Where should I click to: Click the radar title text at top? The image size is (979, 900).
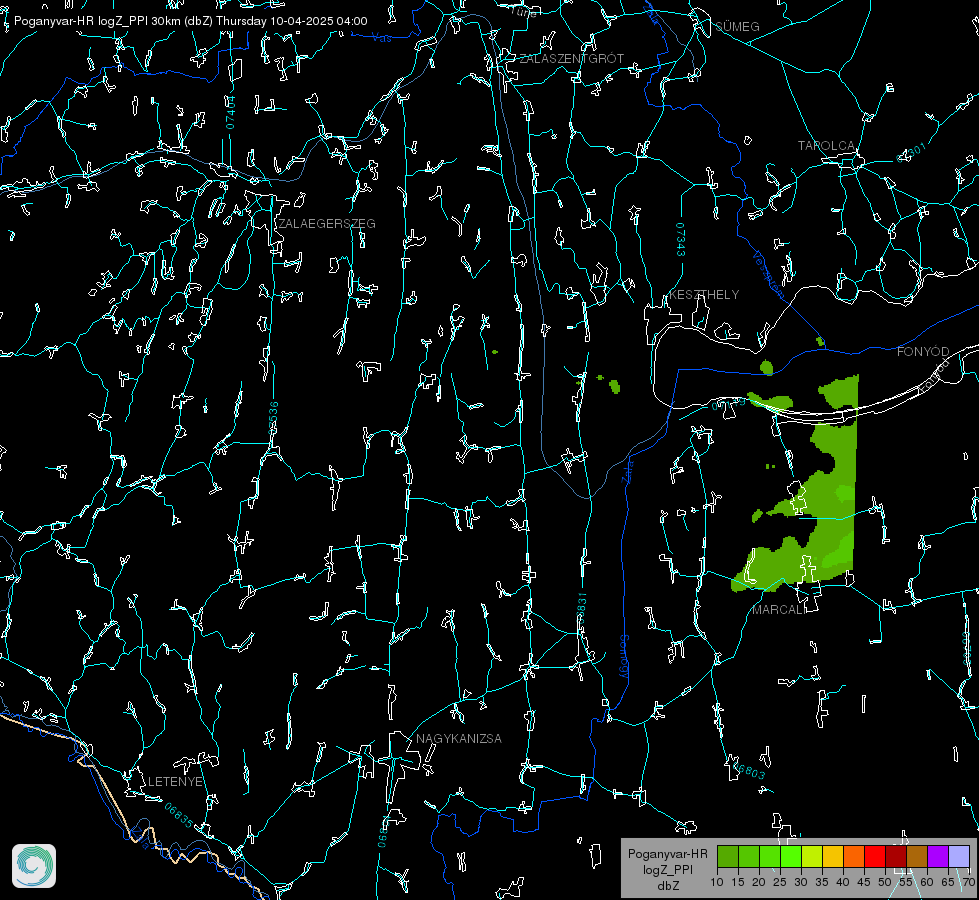[x=190, y=21]
